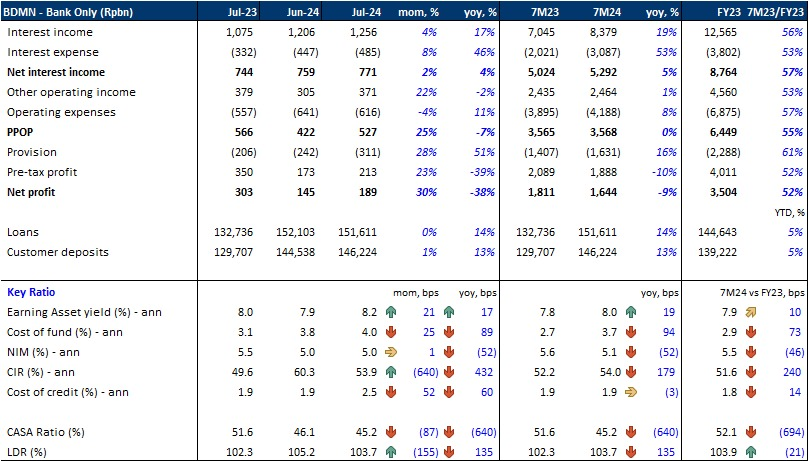
Task: Click the green up arrow next to Earning Asset yield 7M24 yoy 19
Action: (x=631, y=312)
